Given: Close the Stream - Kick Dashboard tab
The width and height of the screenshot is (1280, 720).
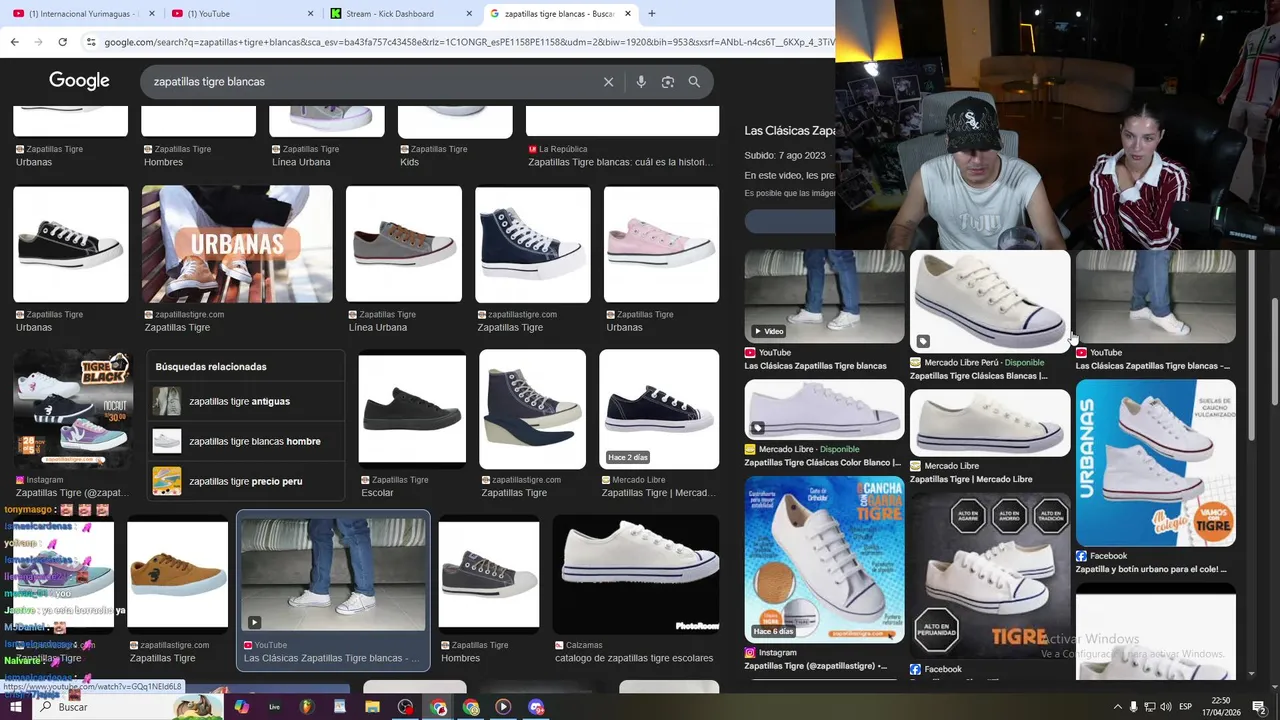Looking at the screenshot, I should click(469, 14).
